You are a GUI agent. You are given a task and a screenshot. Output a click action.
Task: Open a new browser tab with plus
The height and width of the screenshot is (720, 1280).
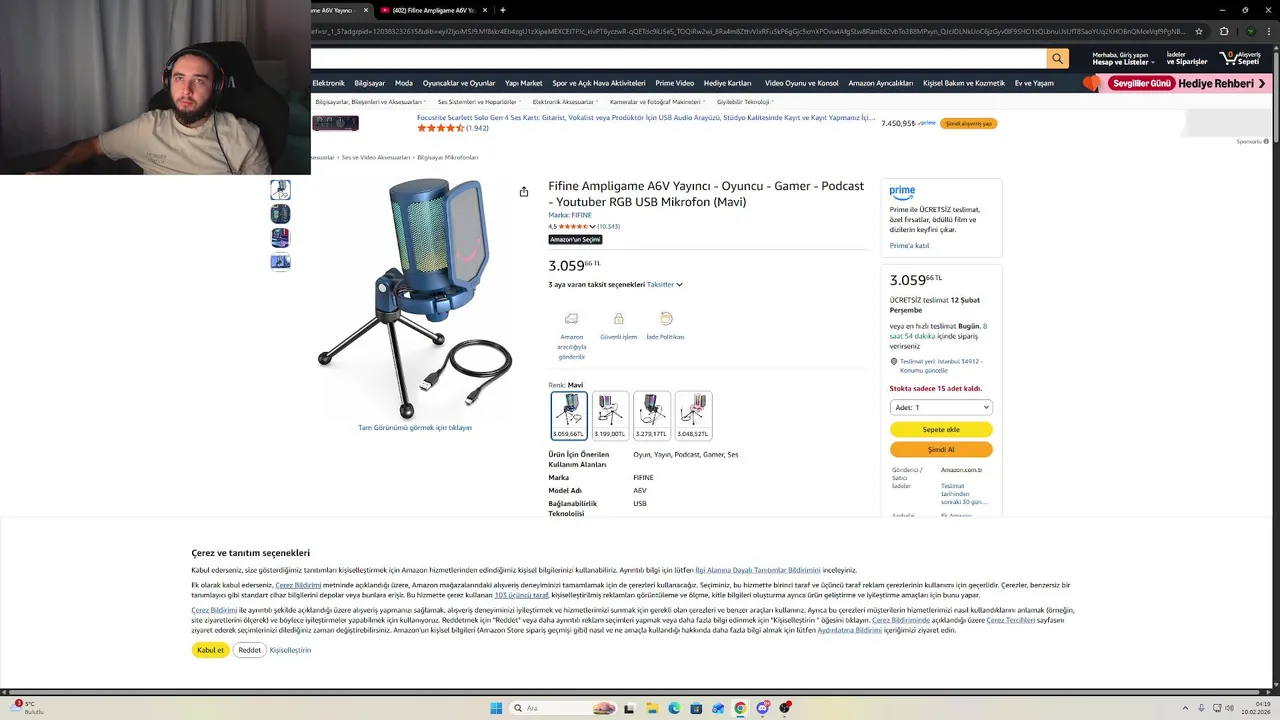pos(502,10)
